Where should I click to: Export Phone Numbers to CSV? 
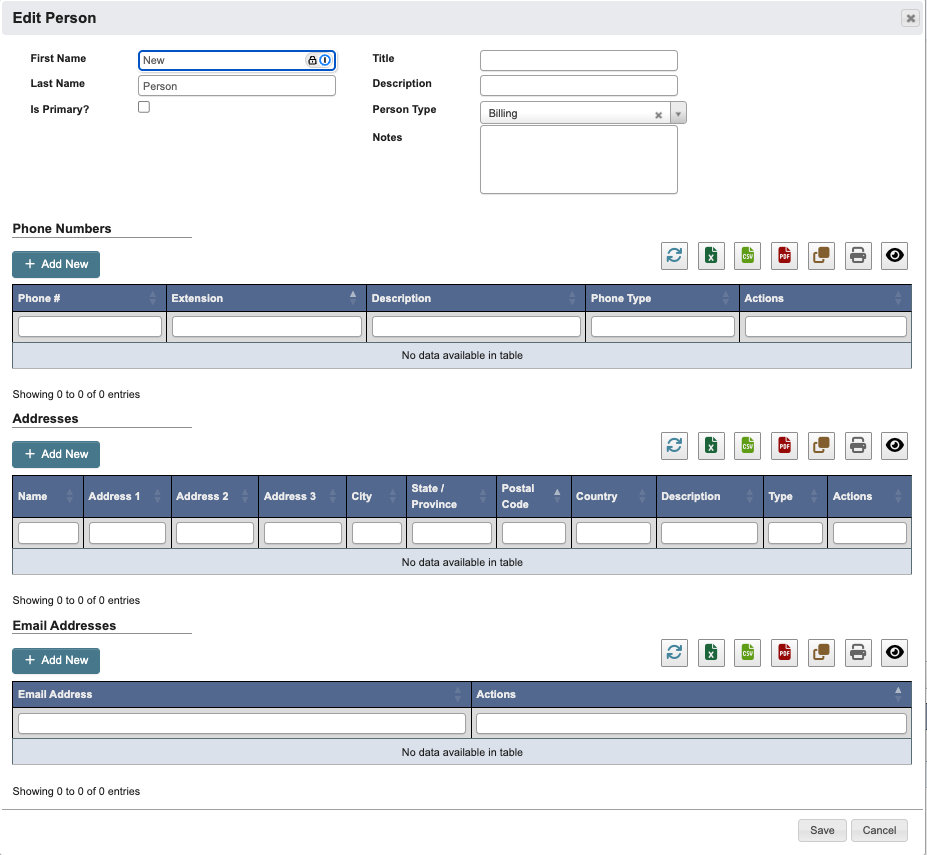(x=747, y=256)
